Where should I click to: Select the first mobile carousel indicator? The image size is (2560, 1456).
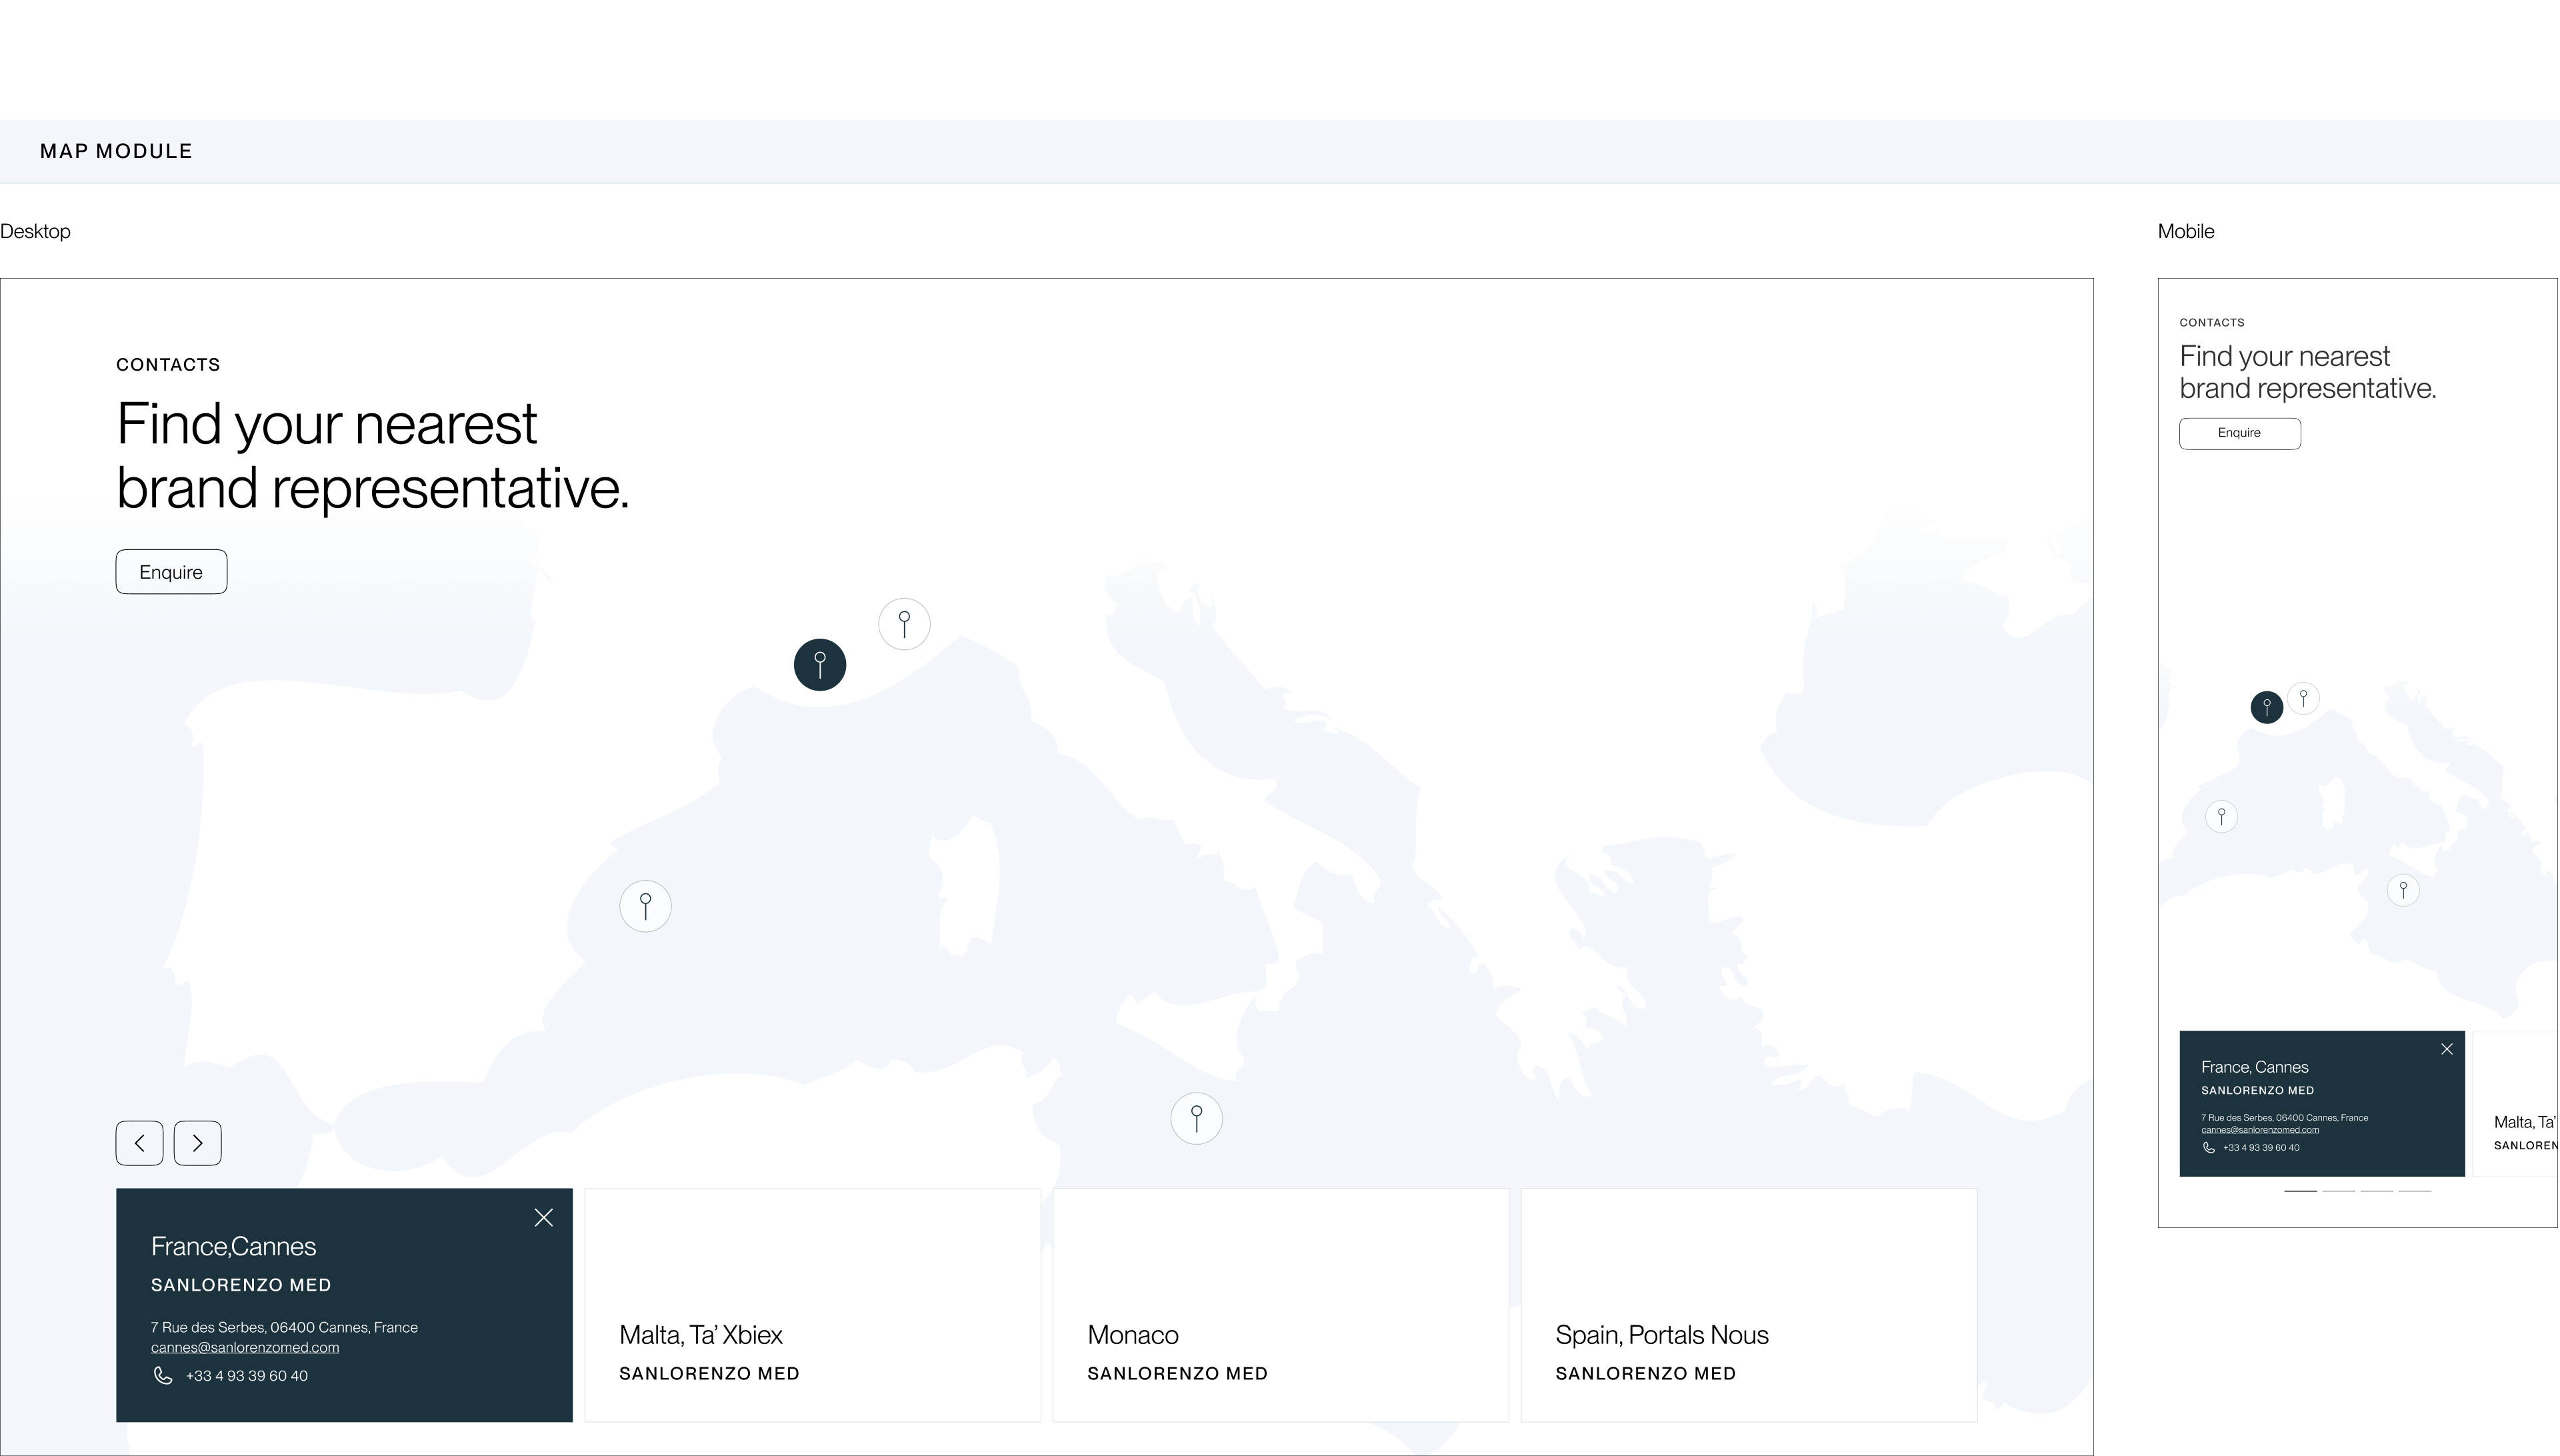(x=2300, y=1191)
